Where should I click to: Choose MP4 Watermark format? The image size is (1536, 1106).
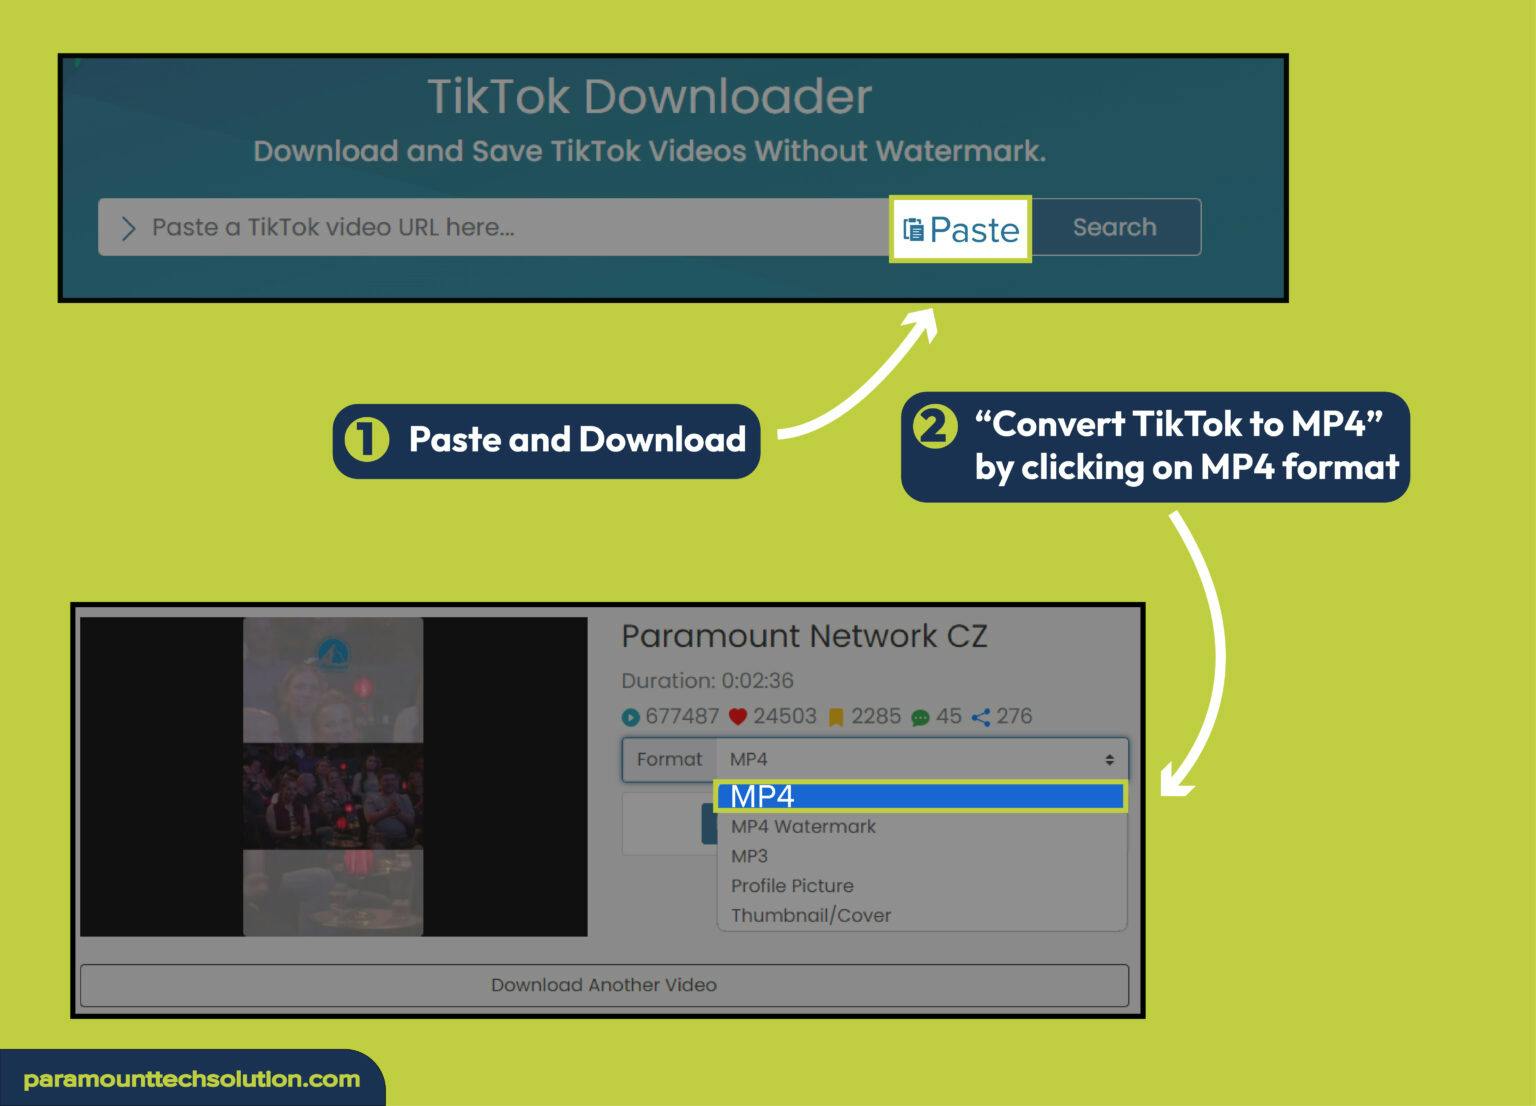coord(803,826)
